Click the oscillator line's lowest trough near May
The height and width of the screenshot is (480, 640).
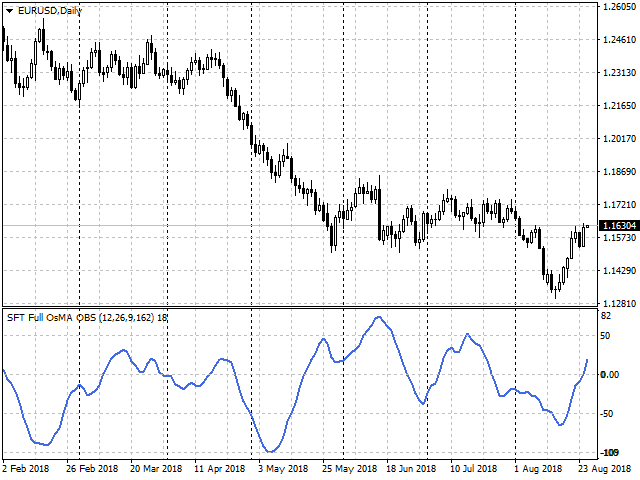click(268, 452)
